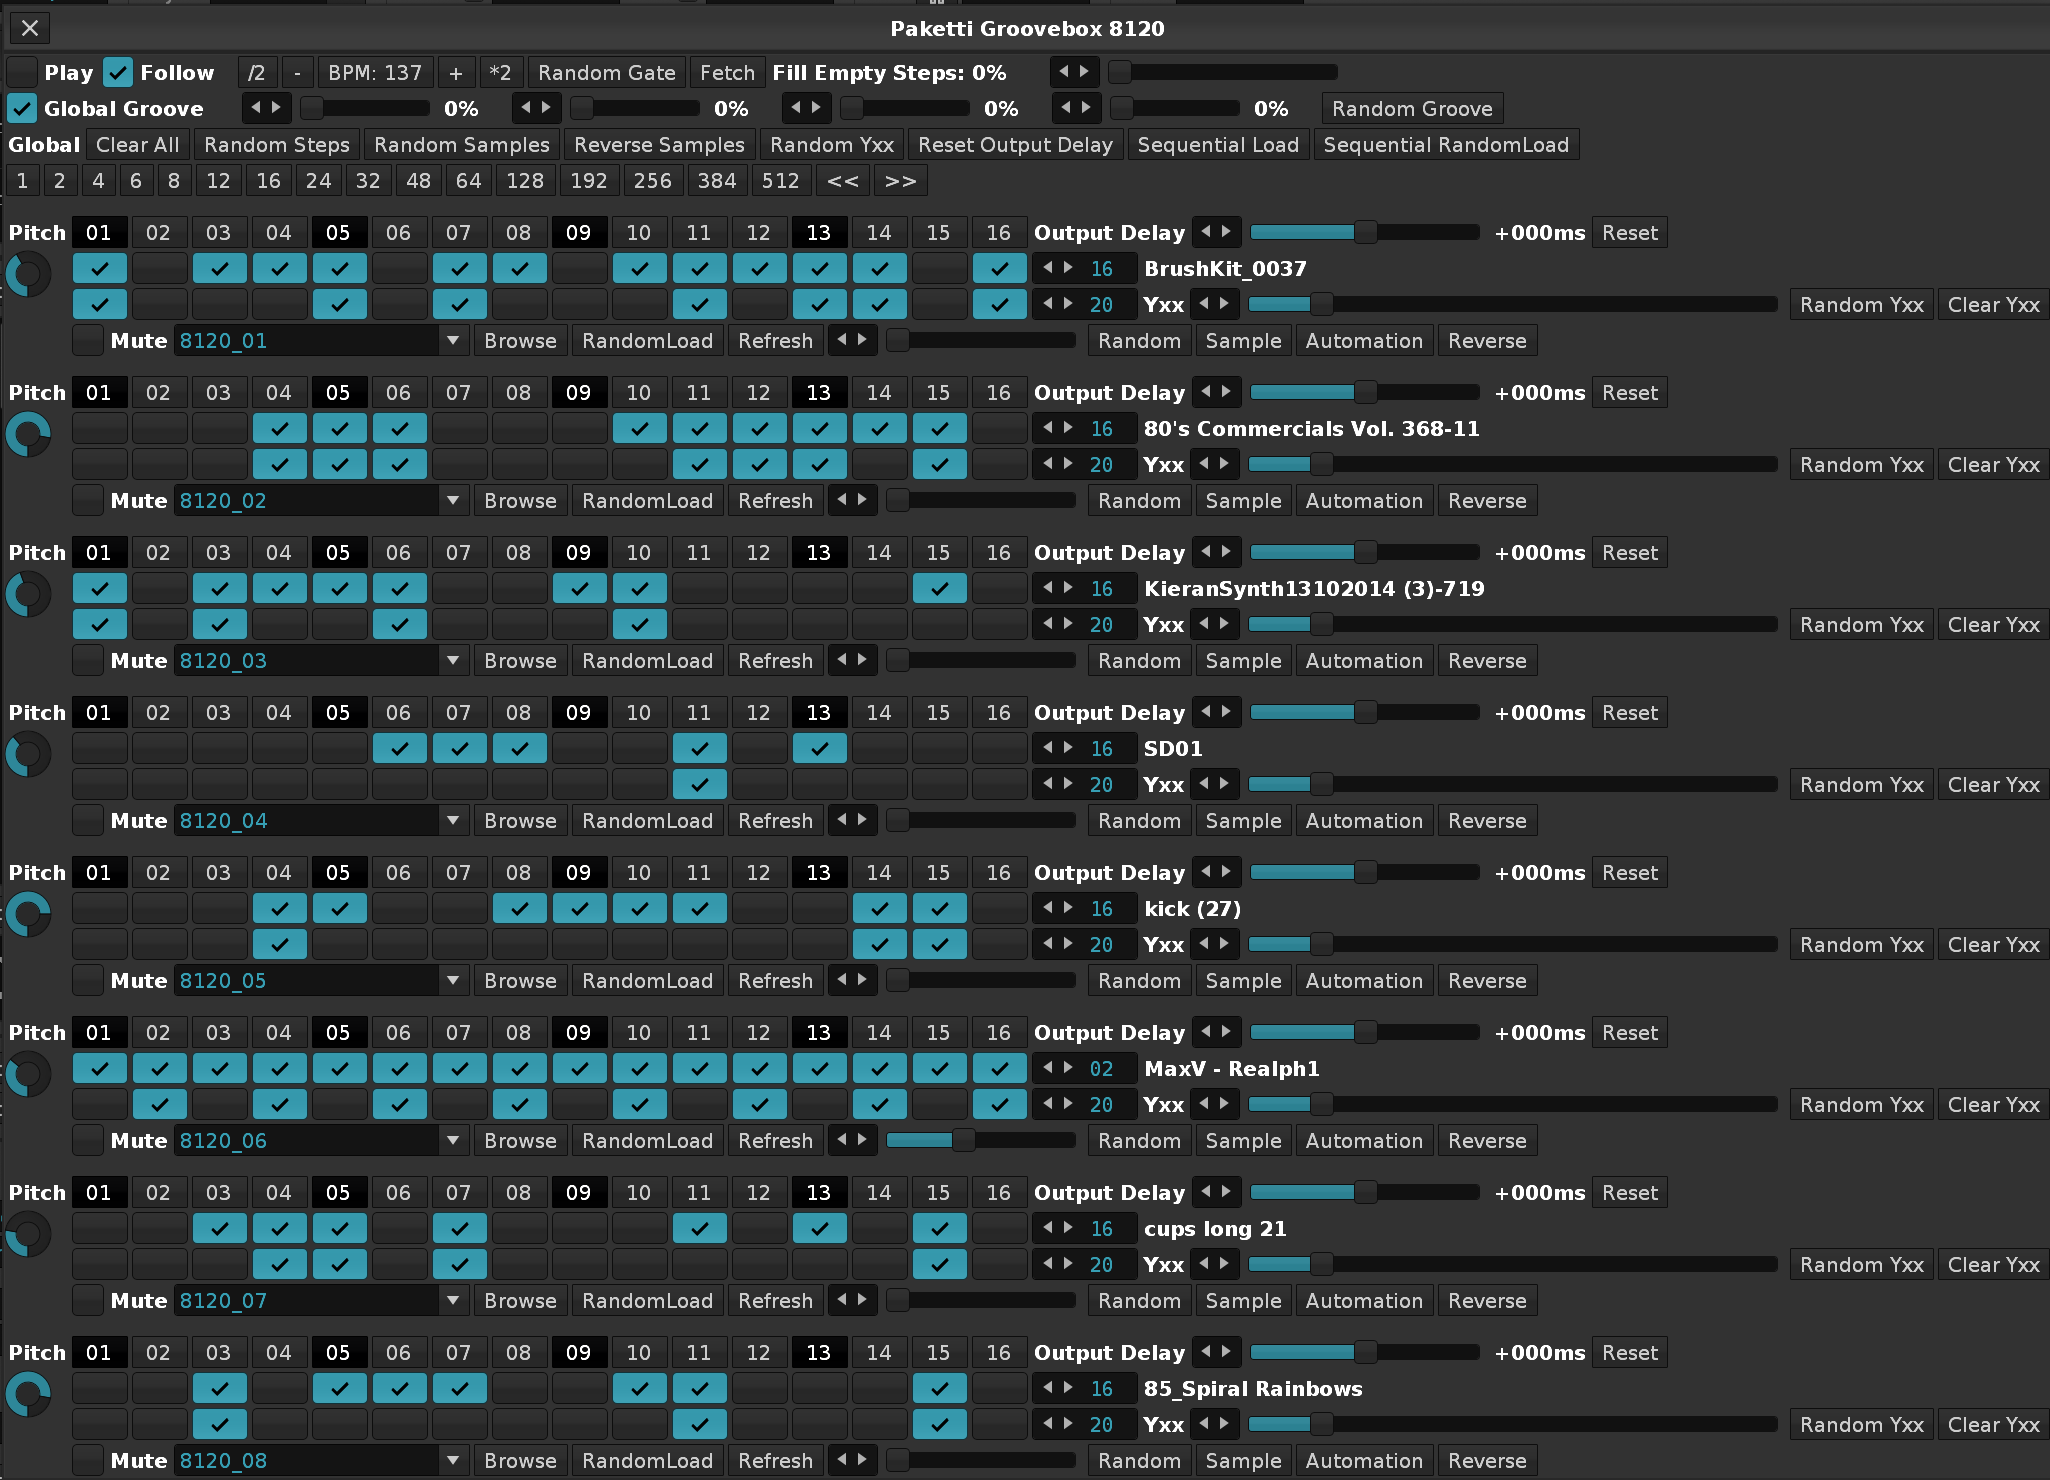Click the rotary knob for the SD01 track
The height and width of the screenshot is (1480, 2050).
click(28, 754)
